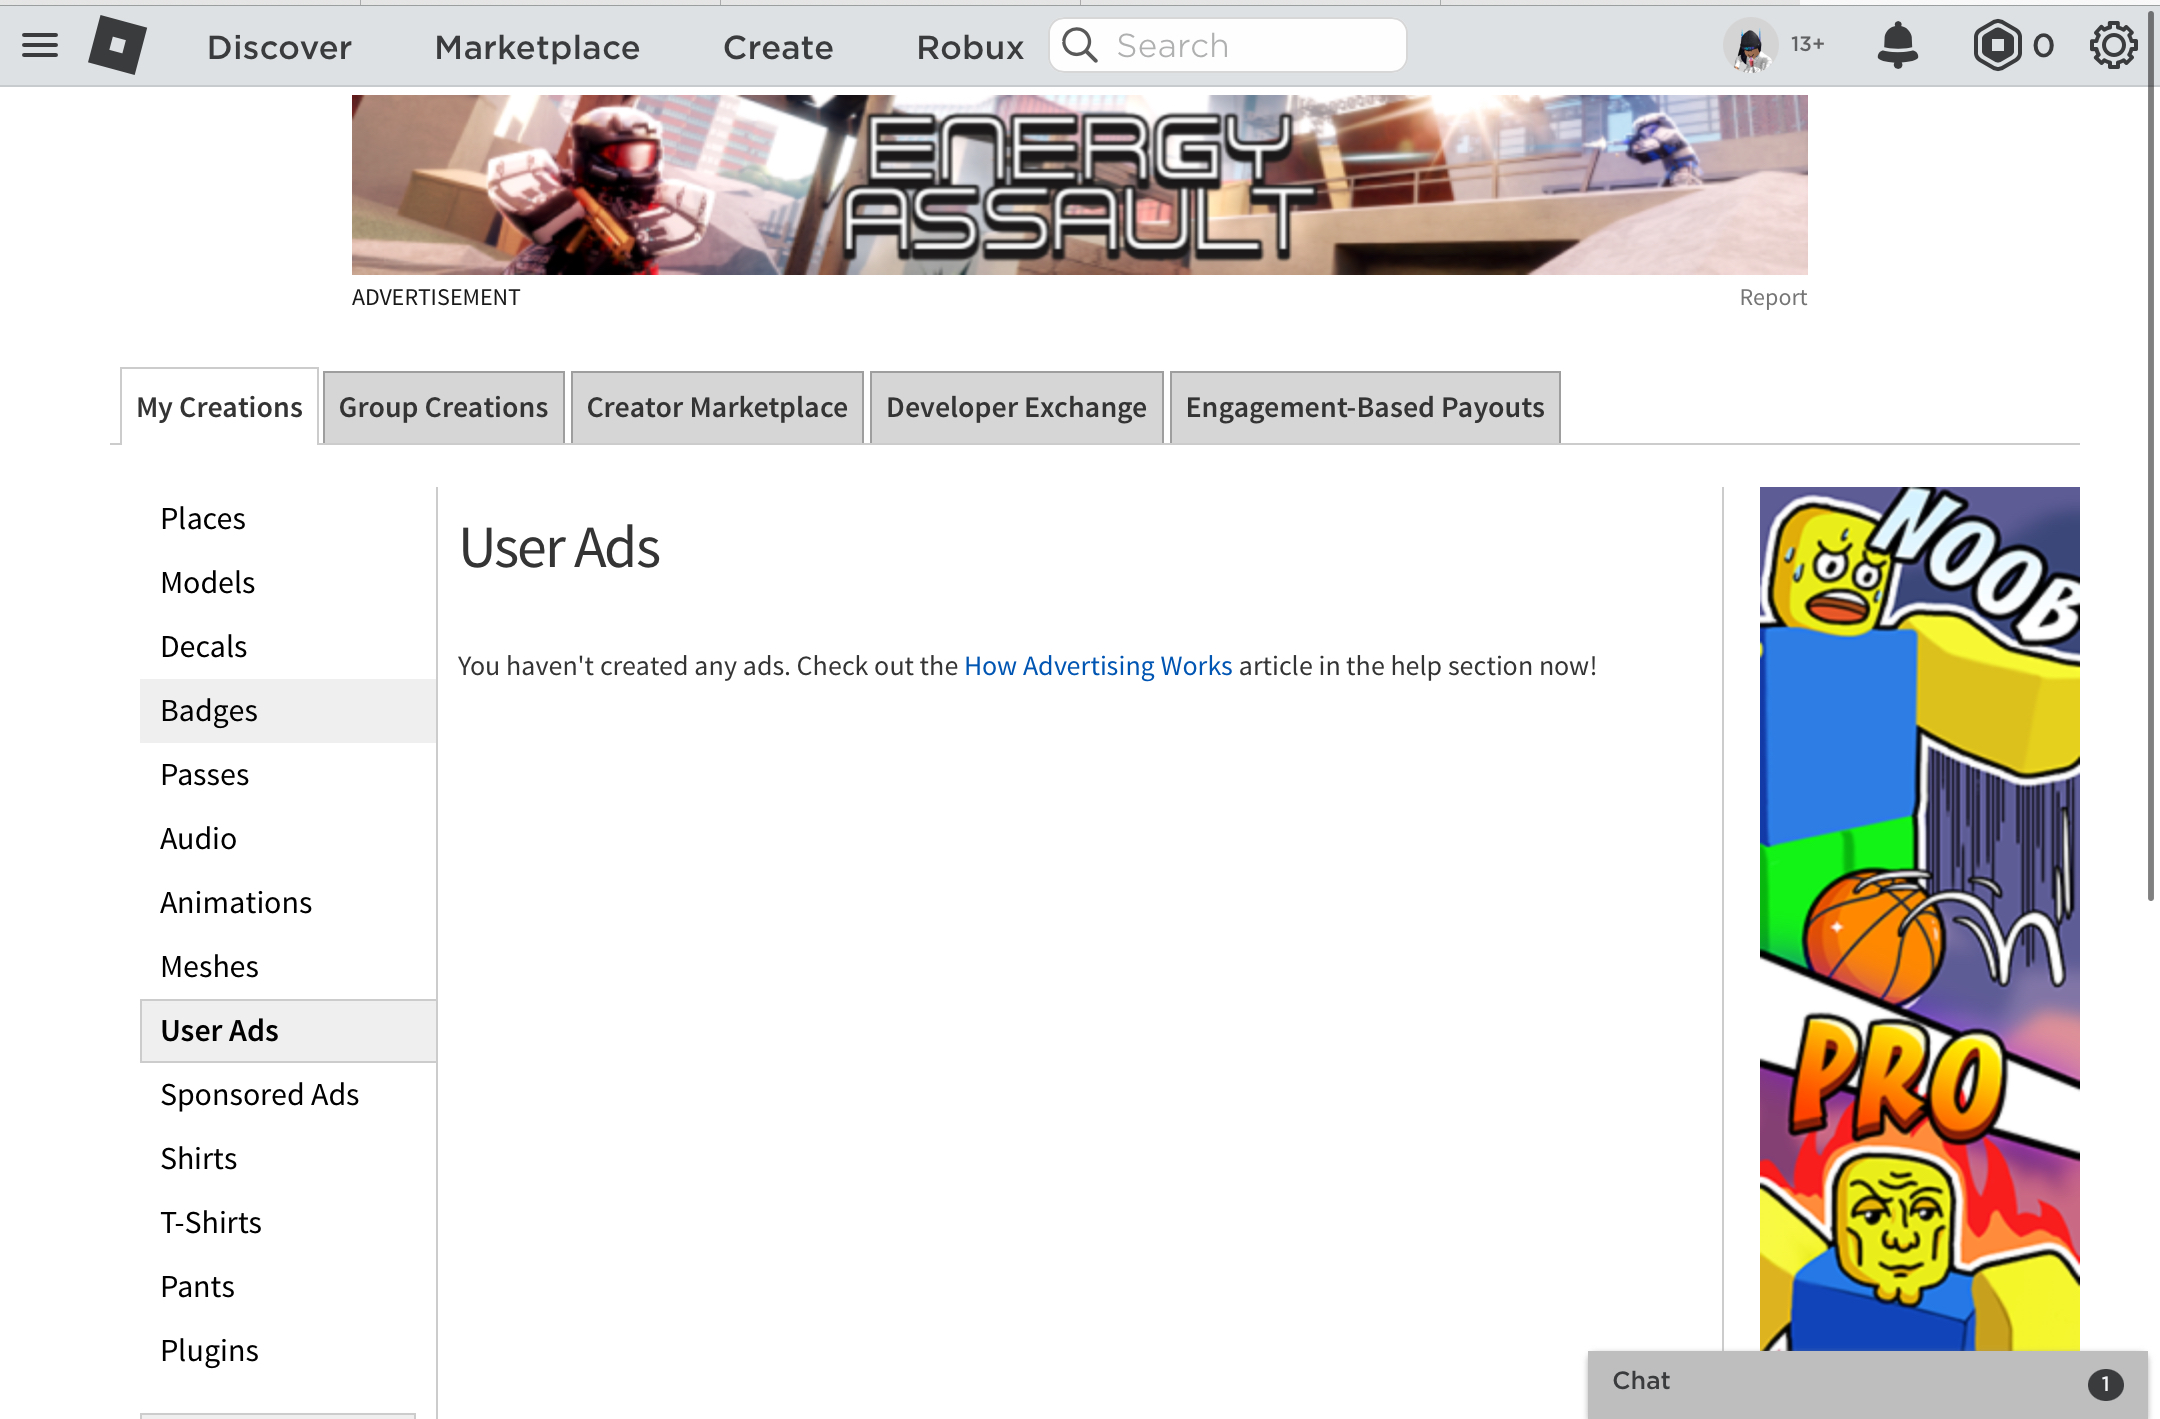Screen dimensions: 2160x1419
Task: Select Badges in the sidebar
Action: 288,711
